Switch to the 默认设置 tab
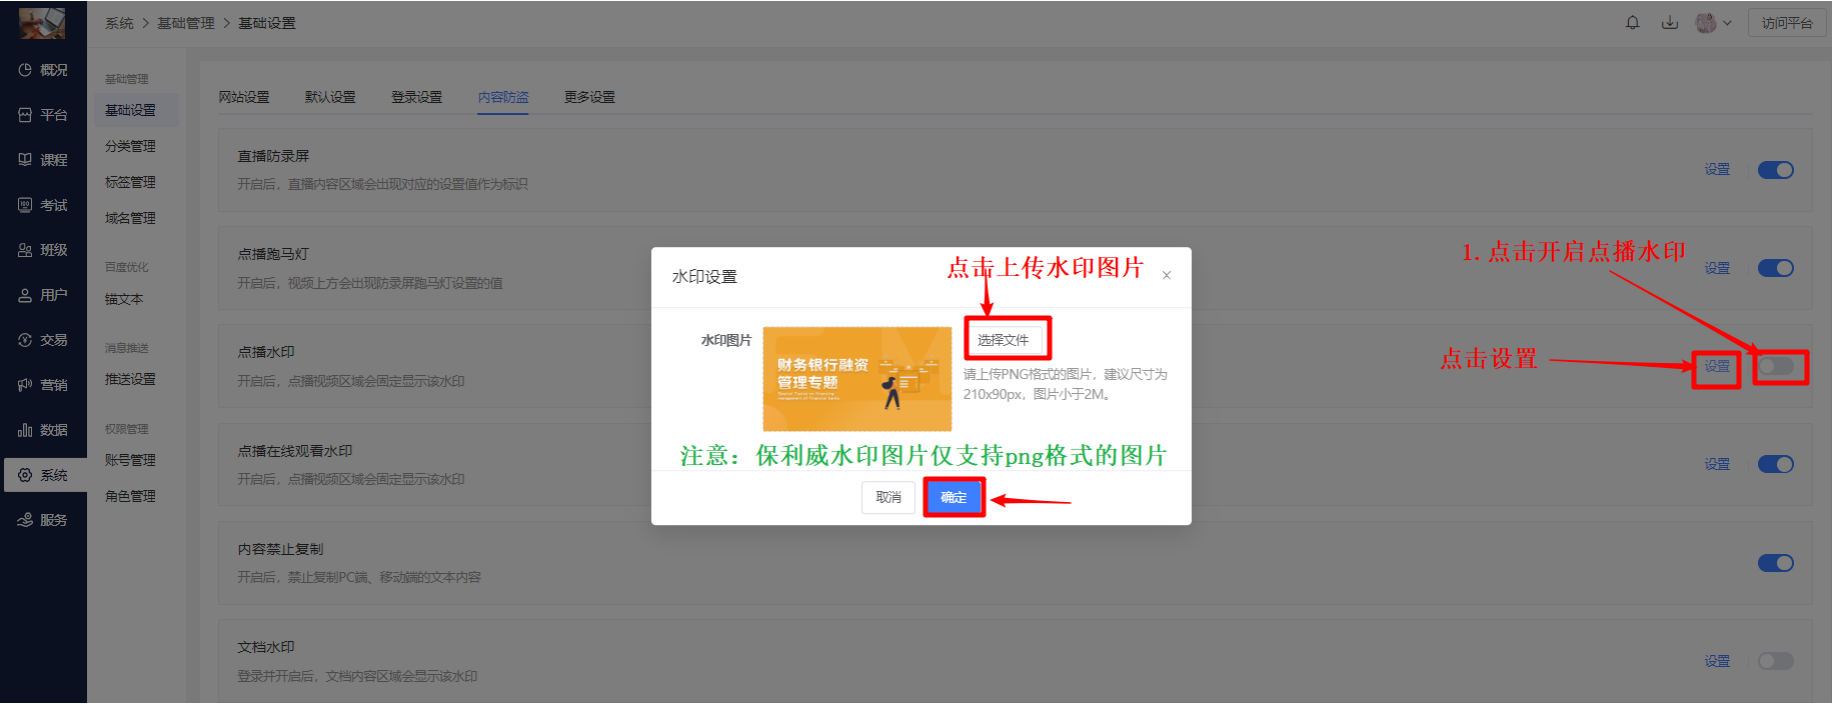 tap(330, 97)
